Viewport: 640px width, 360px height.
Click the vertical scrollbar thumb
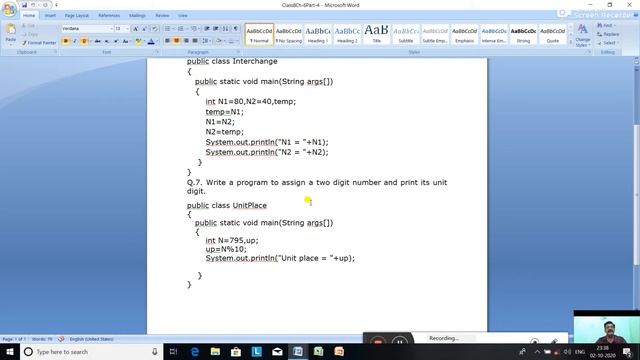click(636, 194)
